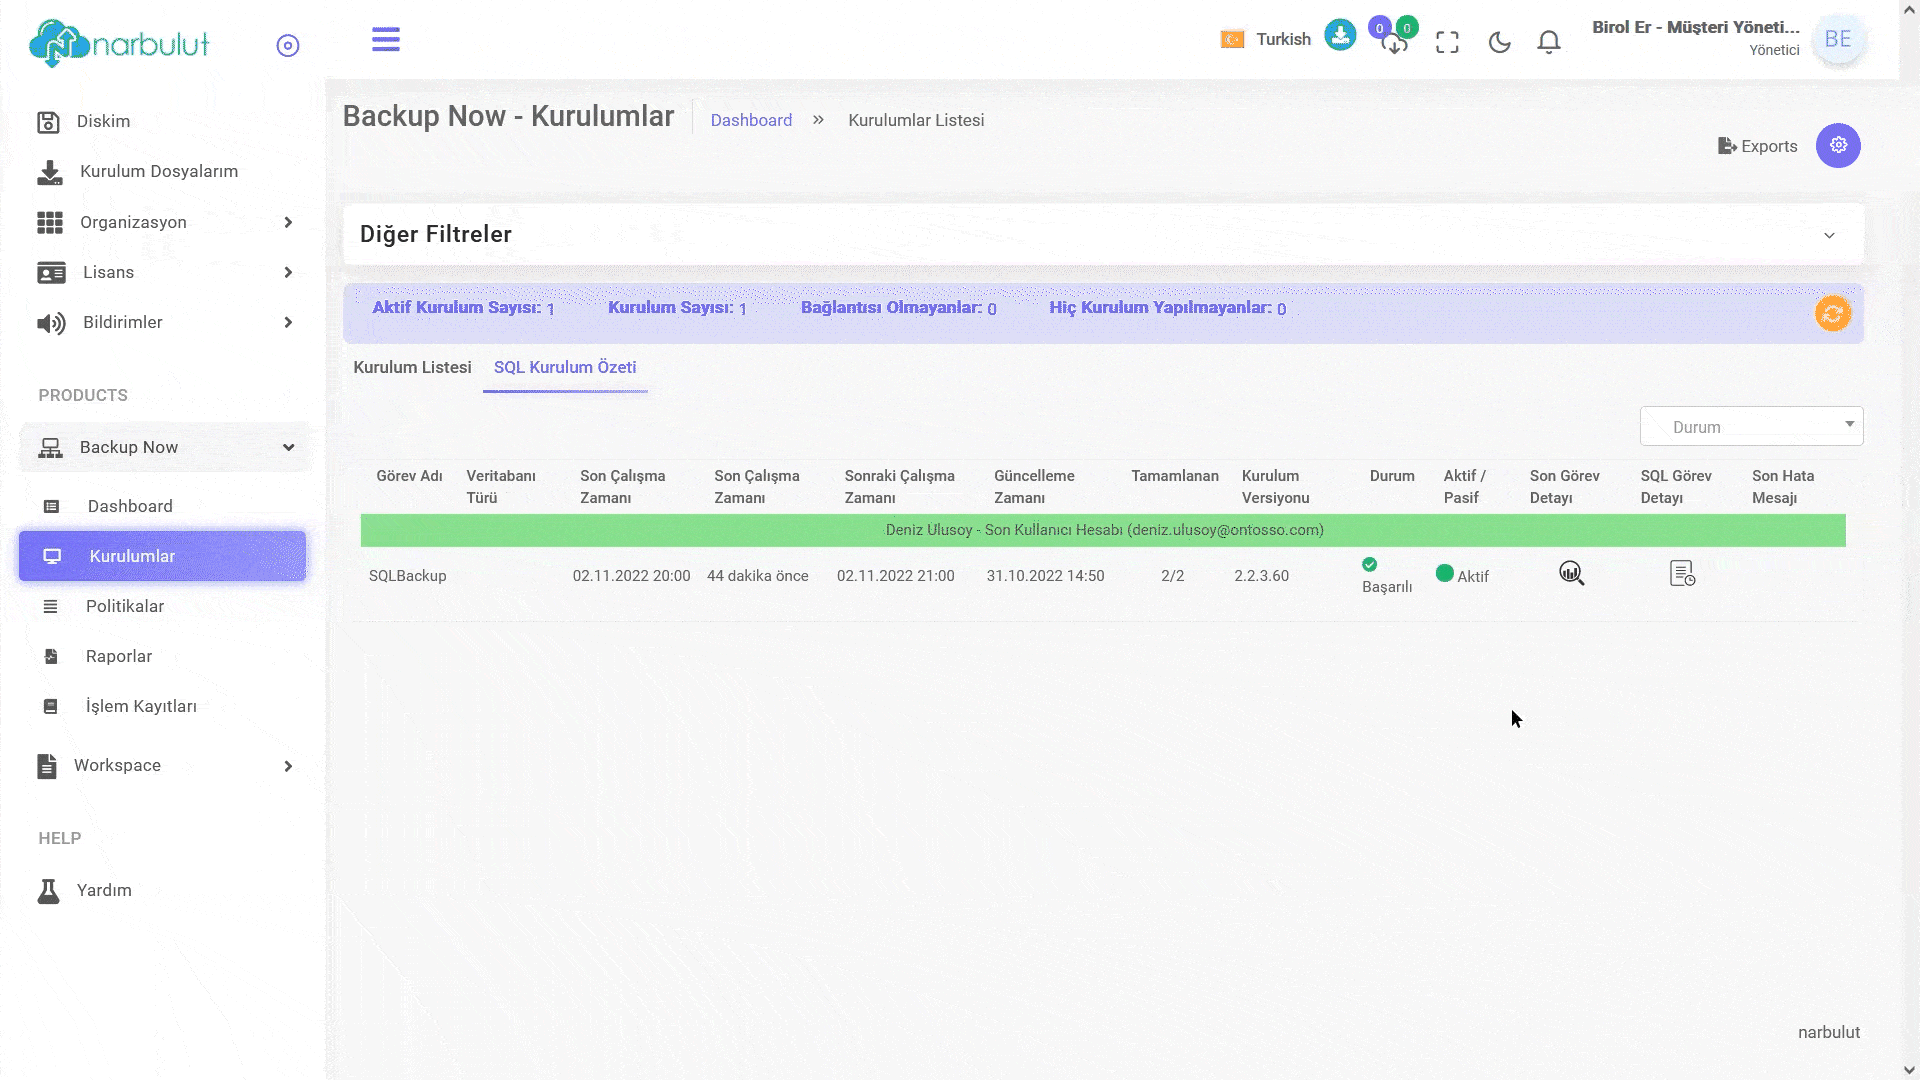
Task: Open the hamburger menu
Action: coord(386,40)
